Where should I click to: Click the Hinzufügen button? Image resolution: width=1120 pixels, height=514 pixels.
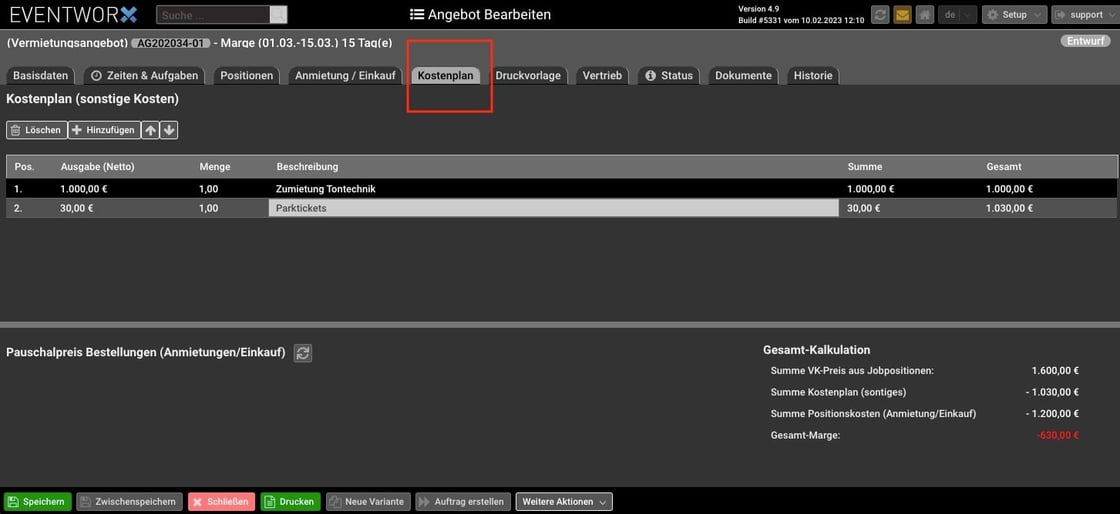pos(104,130)
